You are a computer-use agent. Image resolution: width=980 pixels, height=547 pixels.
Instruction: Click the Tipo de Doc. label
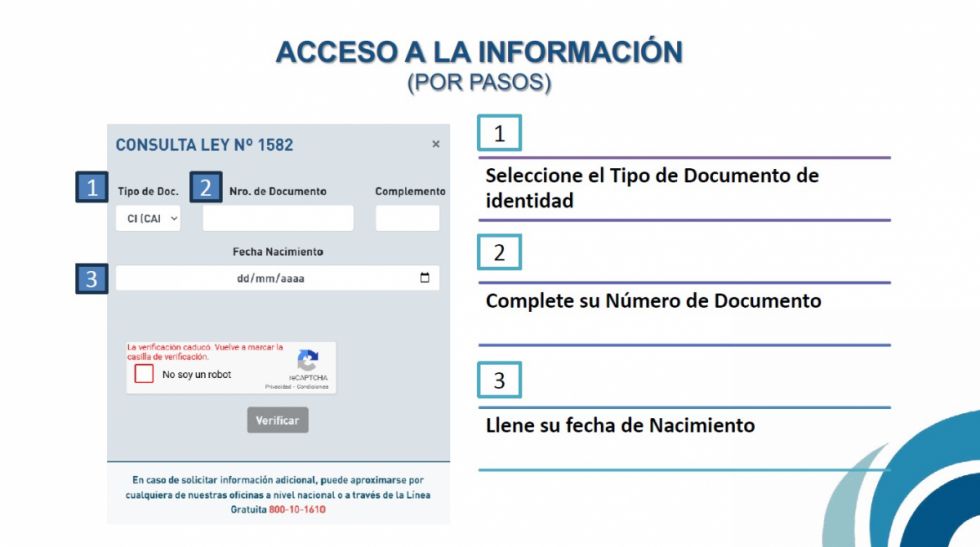(148, 191)
